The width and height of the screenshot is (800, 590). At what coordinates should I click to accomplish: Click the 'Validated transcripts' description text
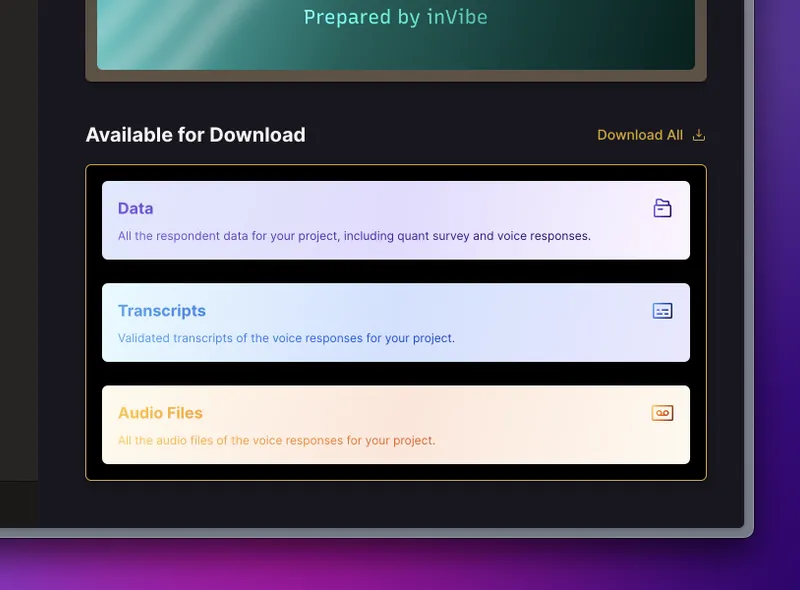pyautogui.click(x=286, y=338)
